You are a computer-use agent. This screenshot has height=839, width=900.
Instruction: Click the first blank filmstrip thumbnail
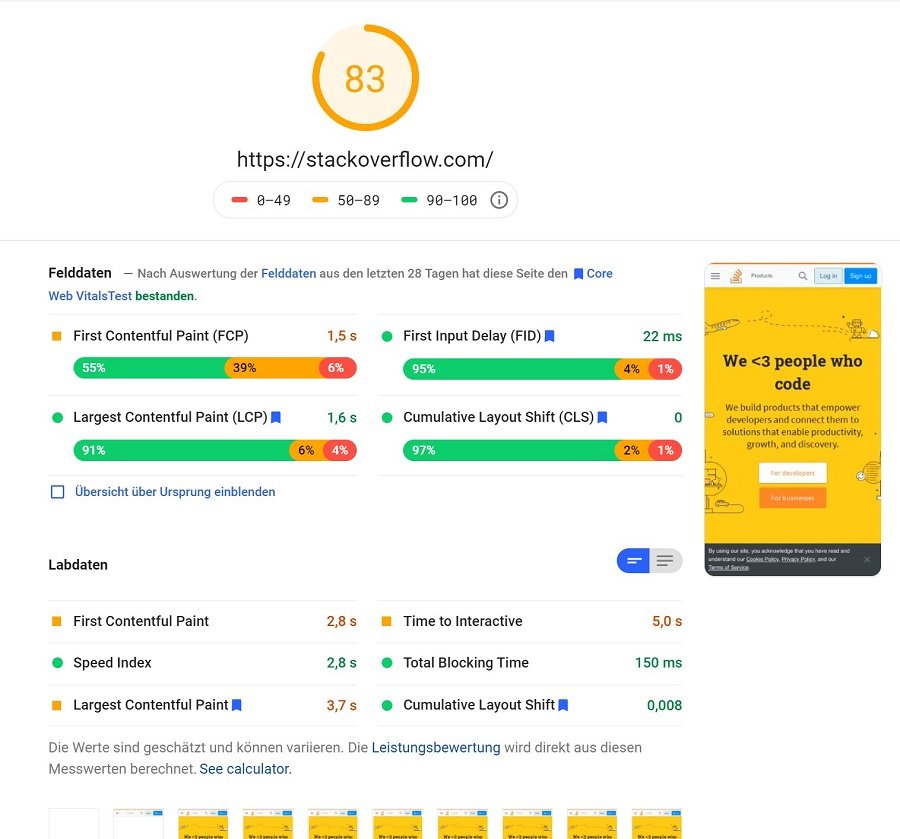point(73,824)
